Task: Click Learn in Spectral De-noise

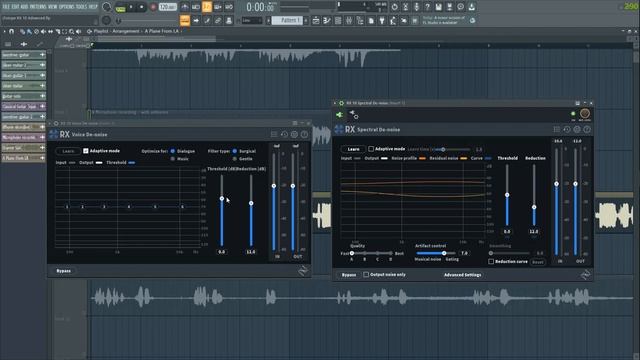Action: [353, 149]
